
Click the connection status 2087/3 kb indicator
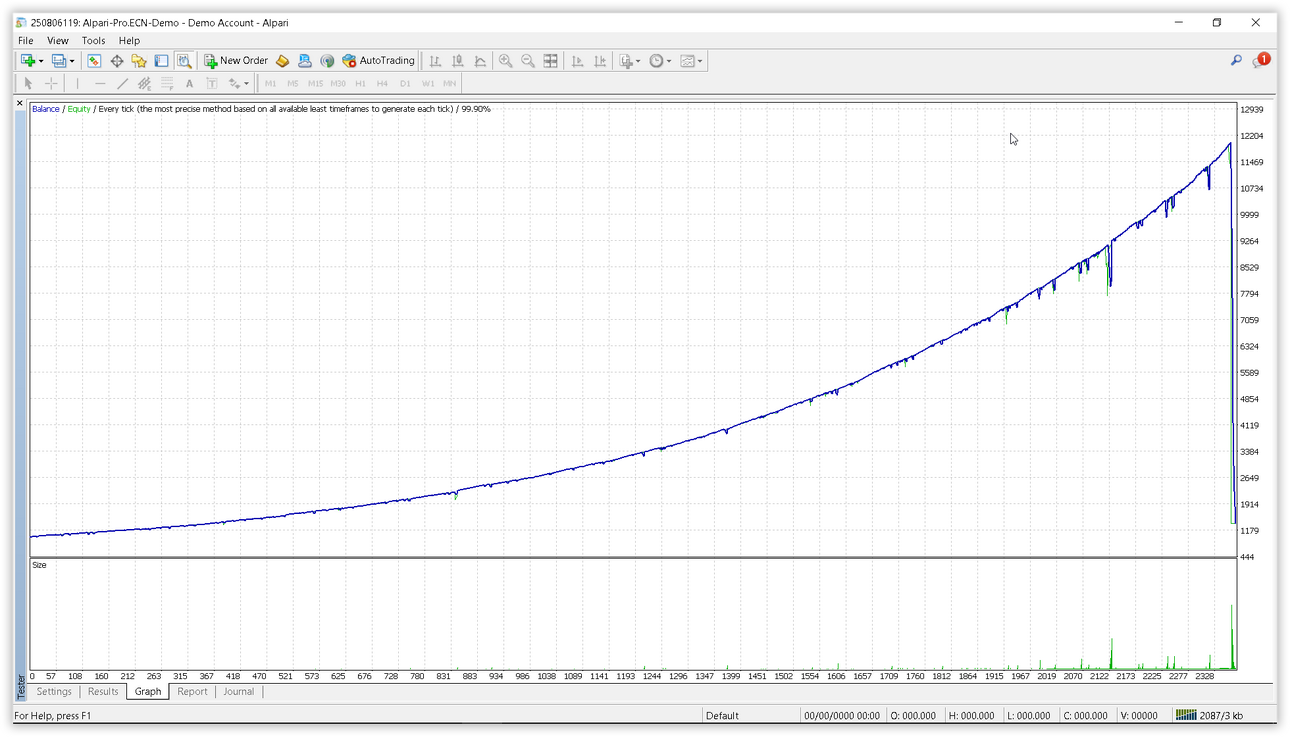[x=1210, y=715]
